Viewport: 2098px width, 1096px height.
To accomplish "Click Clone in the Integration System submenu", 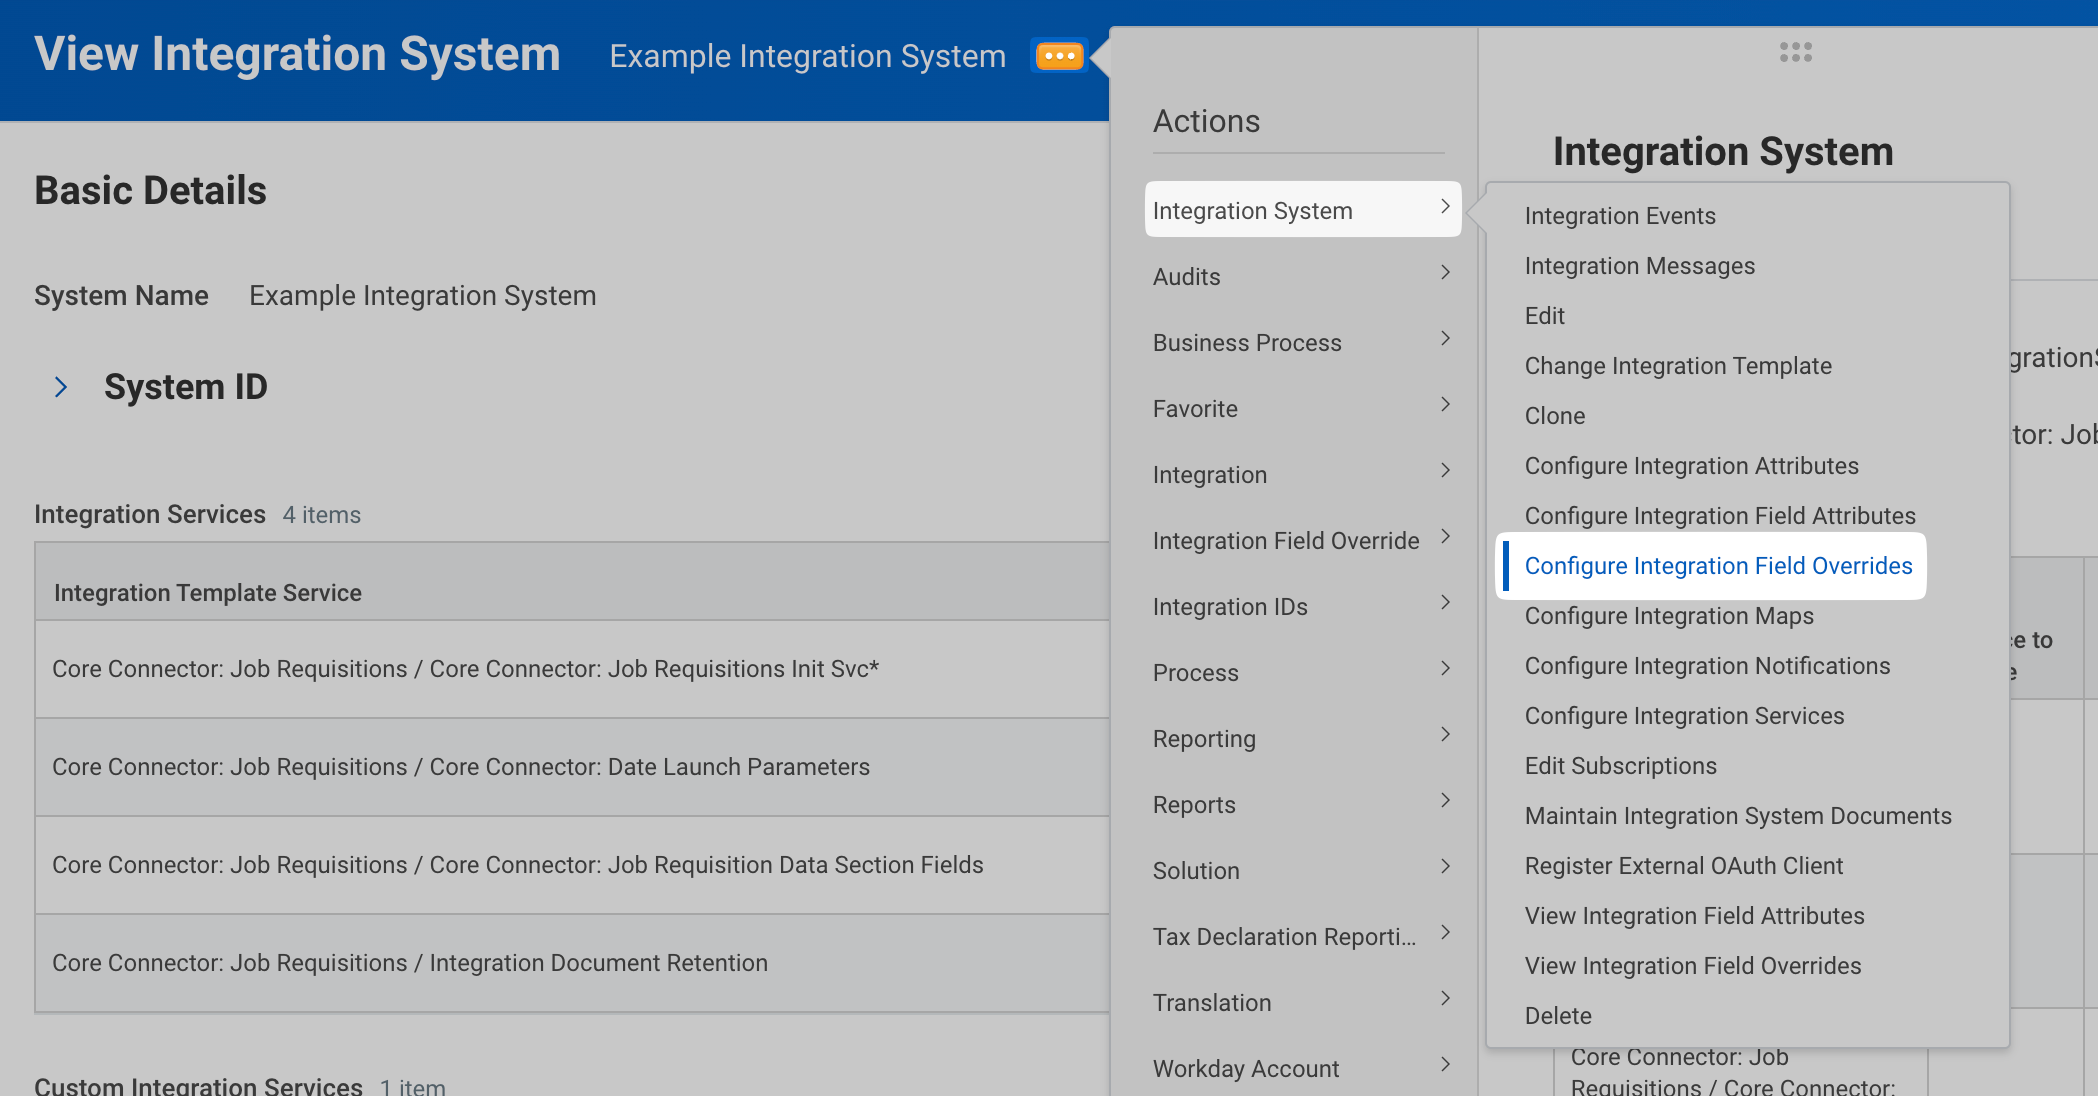I will (x=1554, y=416).
